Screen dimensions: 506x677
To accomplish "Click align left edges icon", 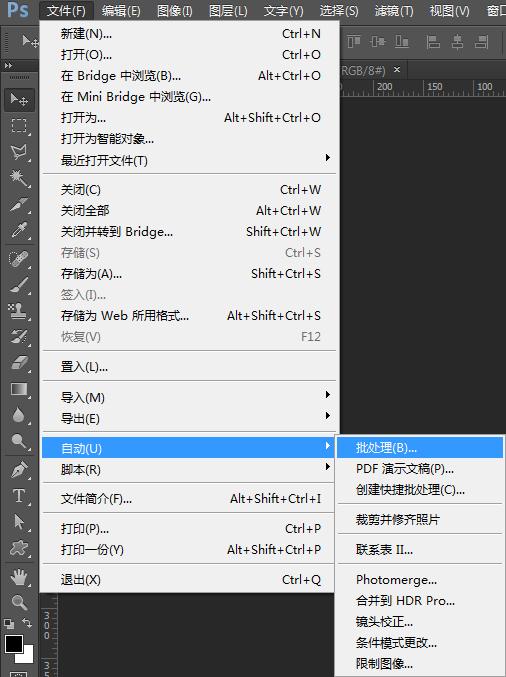I will tap(433, 42).
